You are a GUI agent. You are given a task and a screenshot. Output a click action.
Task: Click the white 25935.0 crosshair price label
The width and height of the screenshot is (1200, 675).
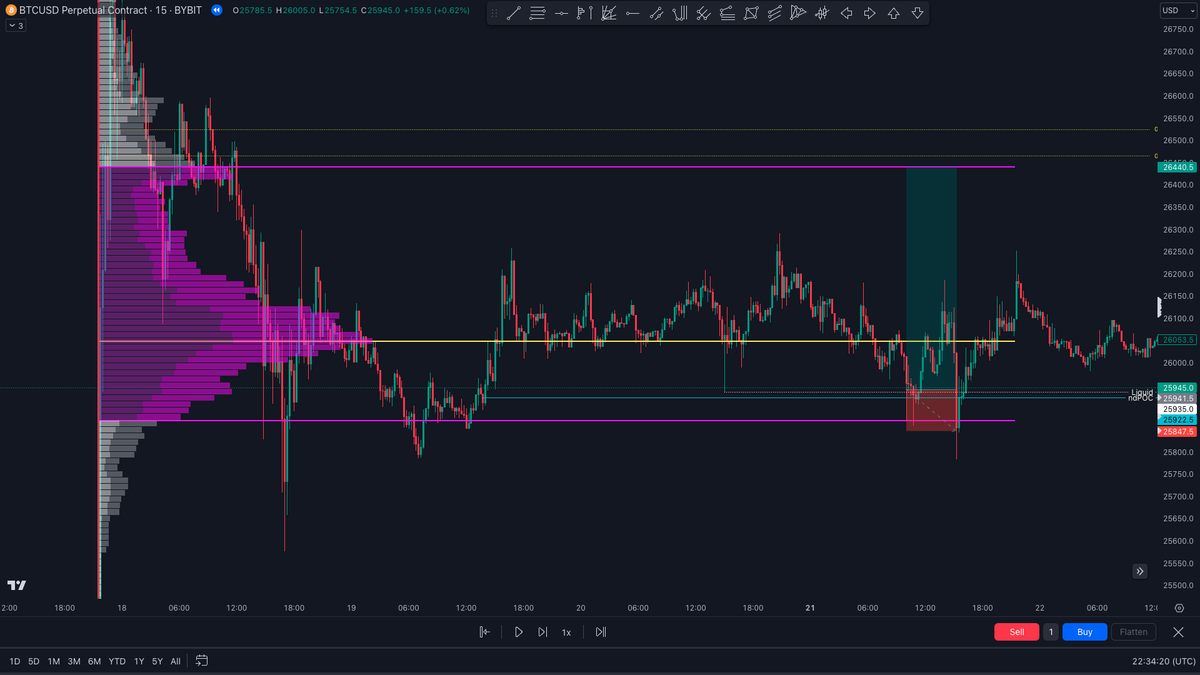[x=1178, y=409]
